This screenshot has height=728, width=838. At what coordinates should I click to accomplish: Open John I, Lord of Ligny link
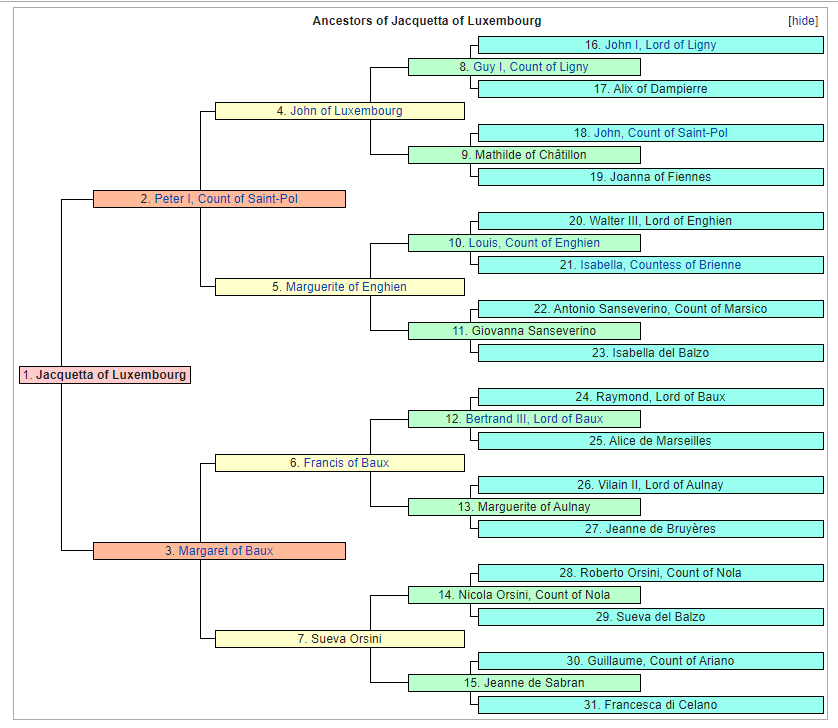(x=660, y=45)
